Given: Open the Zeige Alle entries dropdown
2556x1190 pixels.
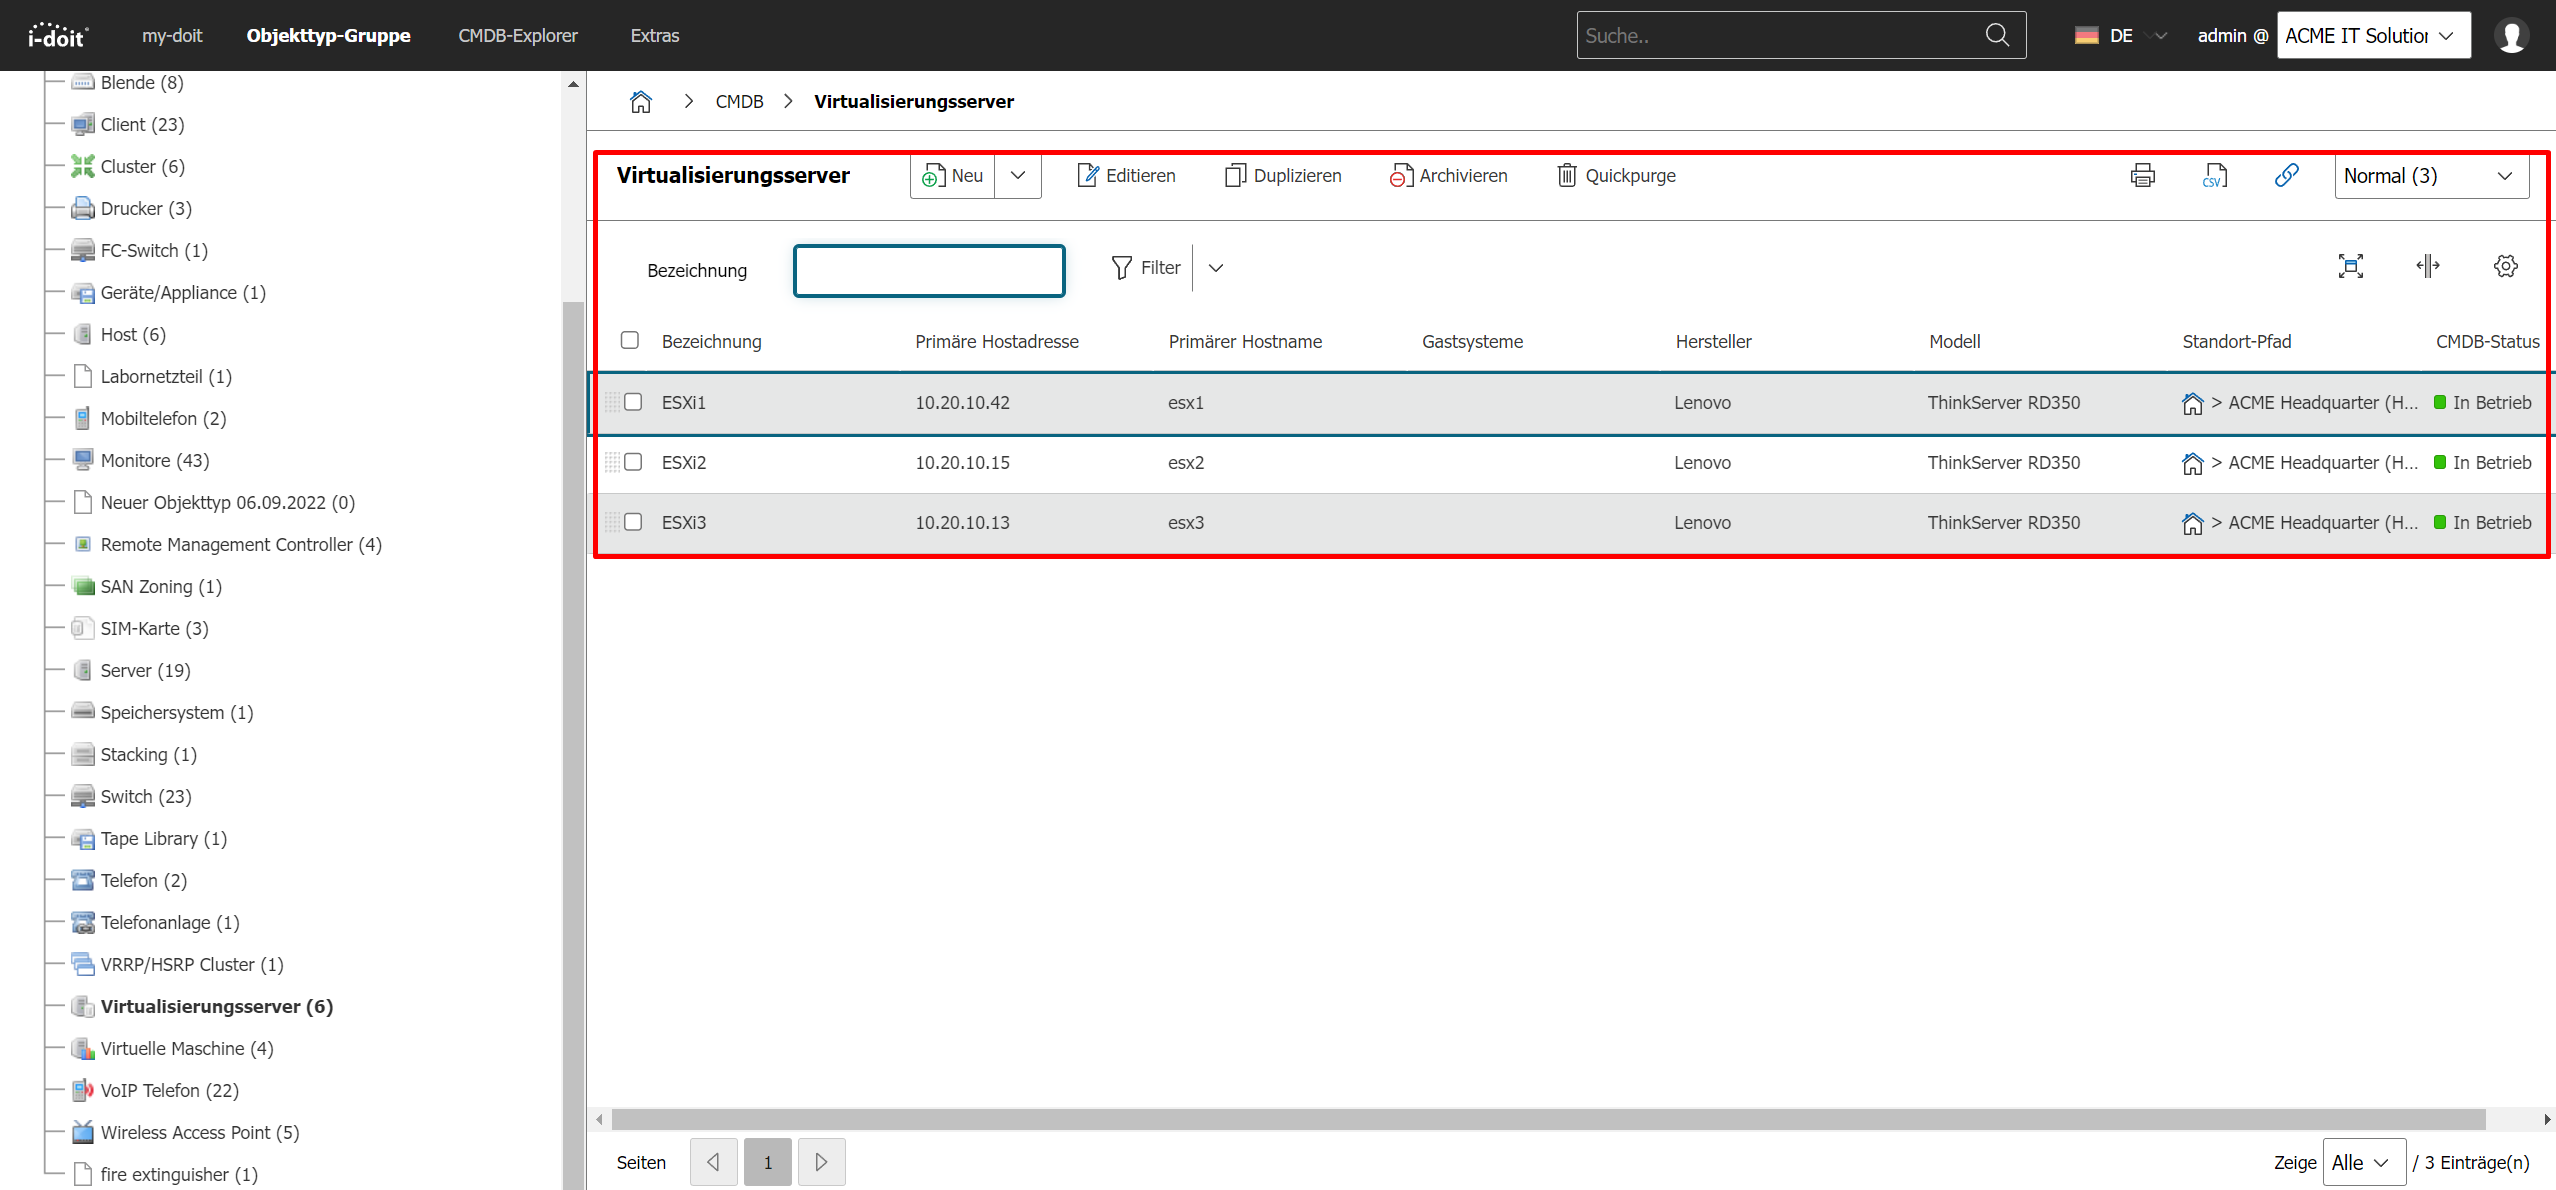Looking at the screenshot, I should click(x=2363, y=1162).
